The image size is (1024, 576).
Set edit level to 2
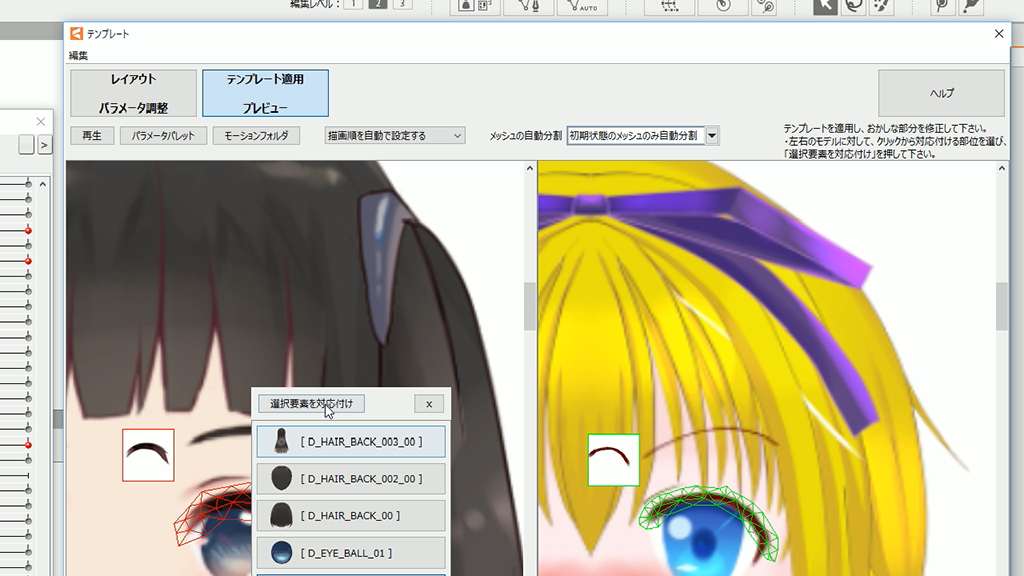click(x=377, y=4)
